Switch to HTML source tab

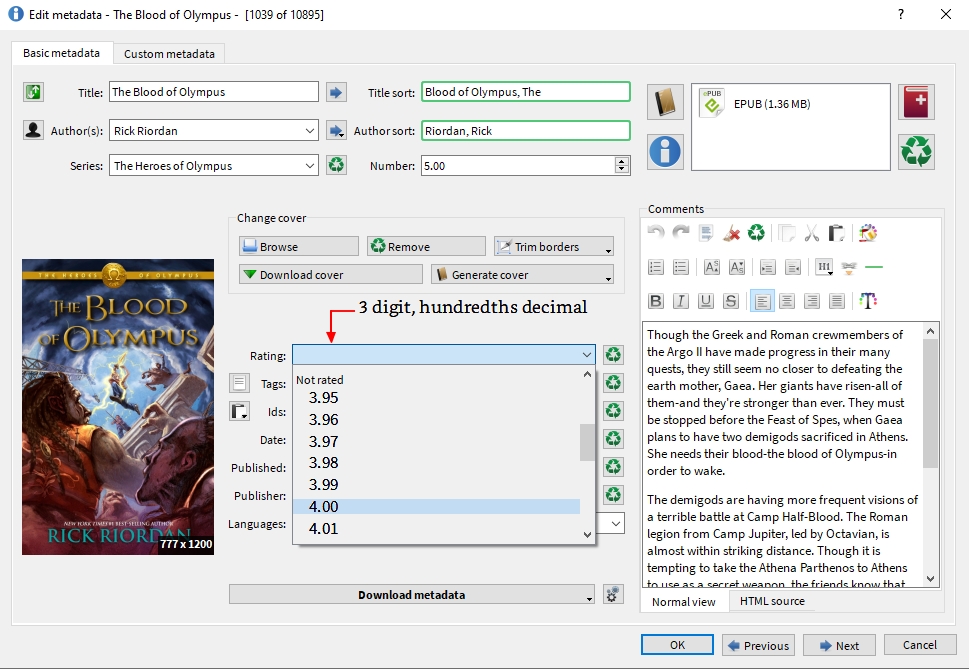coord(771,601)
